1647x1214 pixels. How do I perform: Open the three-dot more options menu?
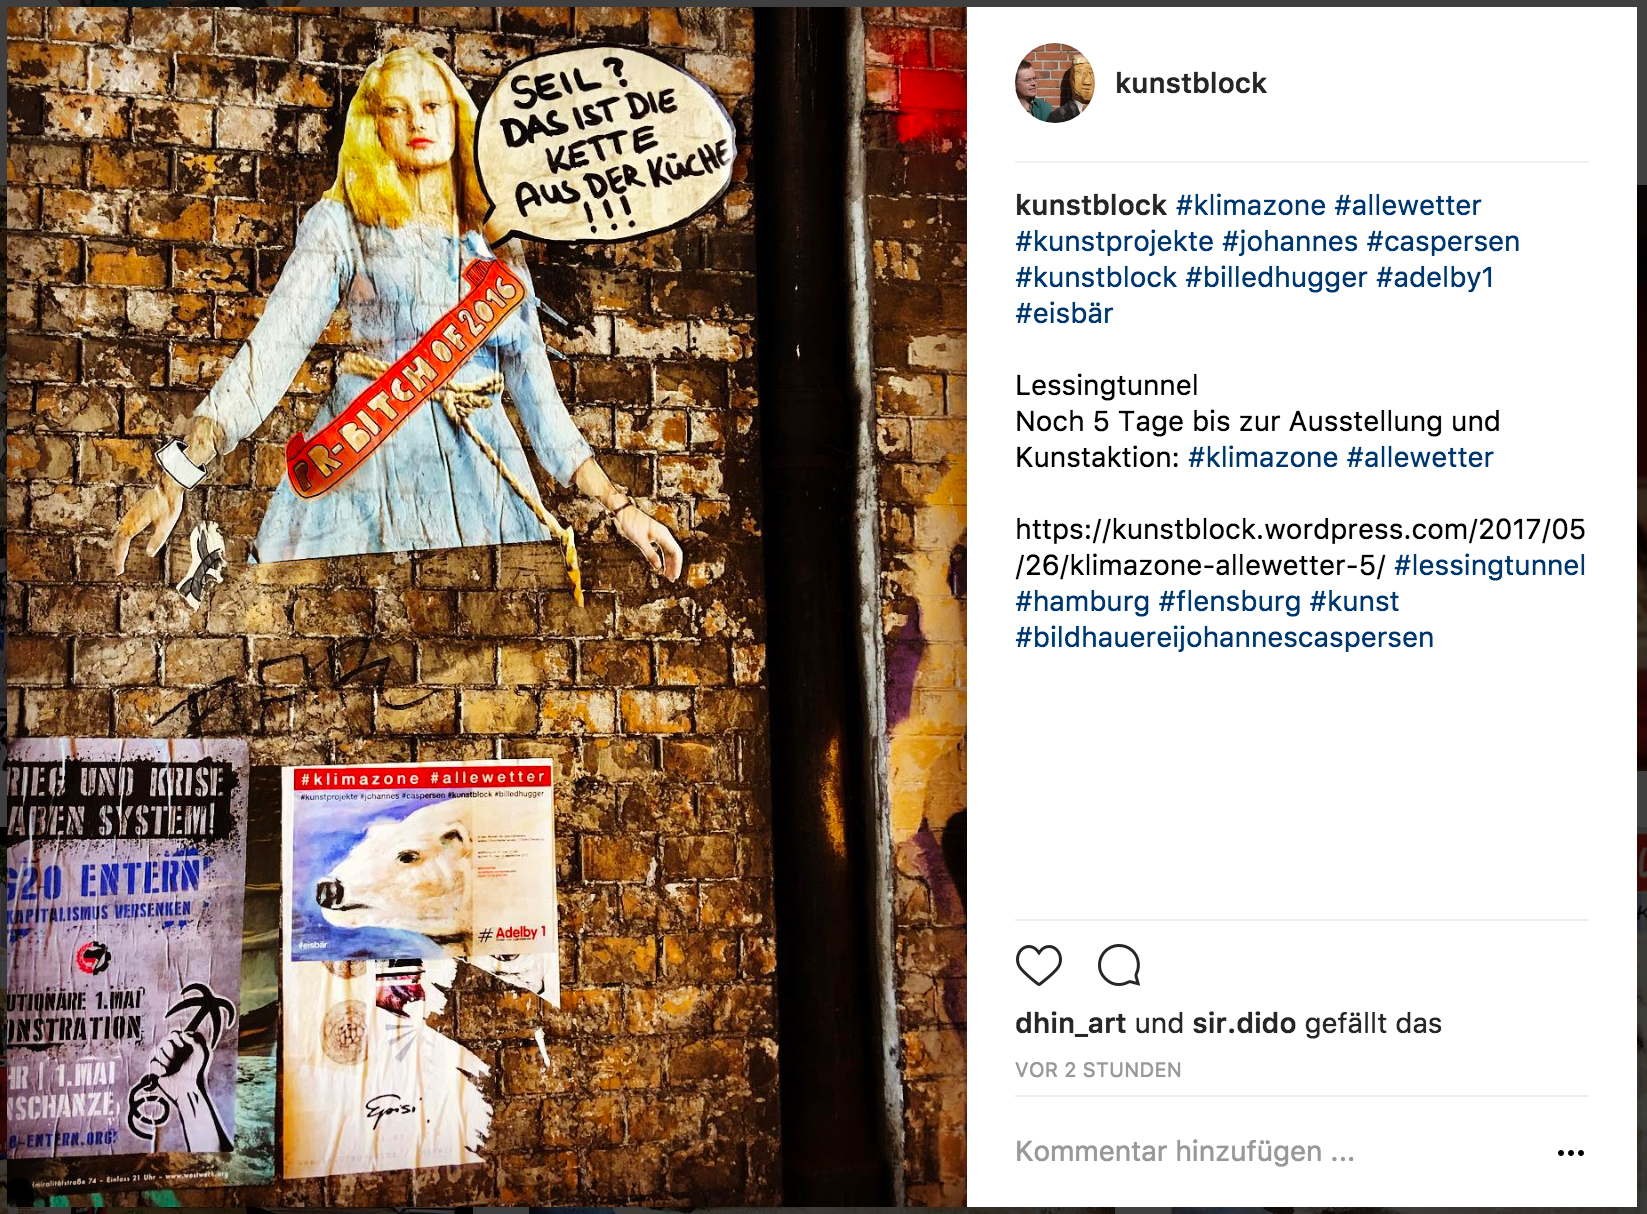click(x=1570, y=1153)
